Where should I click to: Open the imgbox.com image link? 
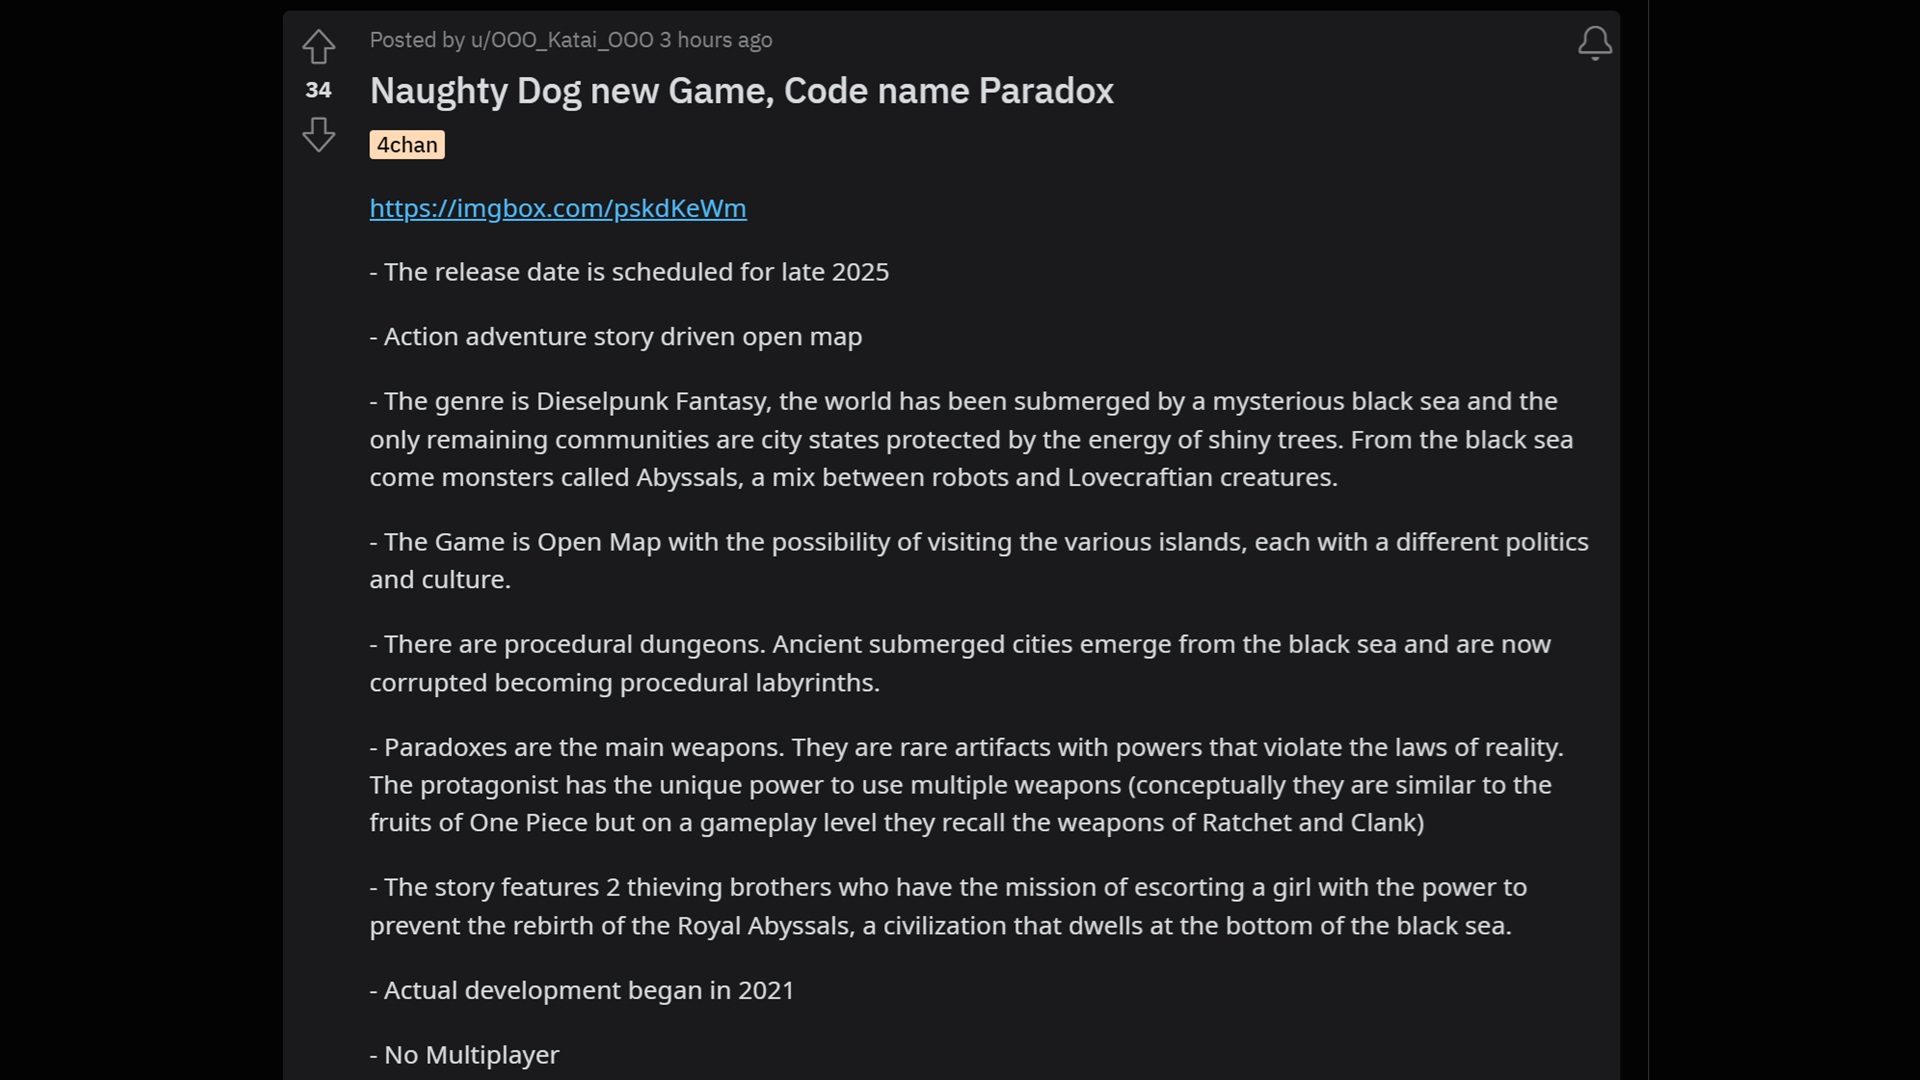tap(557, 208)
